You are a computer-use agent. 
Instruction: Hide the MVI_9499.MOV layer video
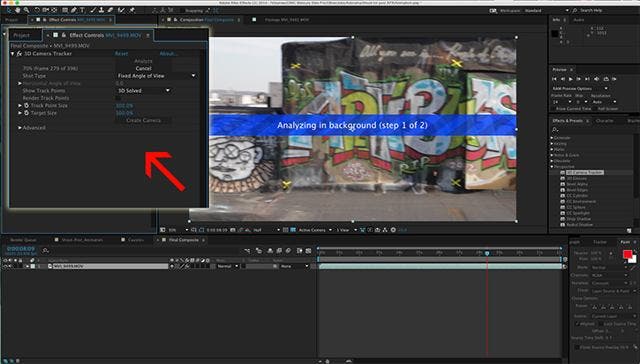coord(5,266)
